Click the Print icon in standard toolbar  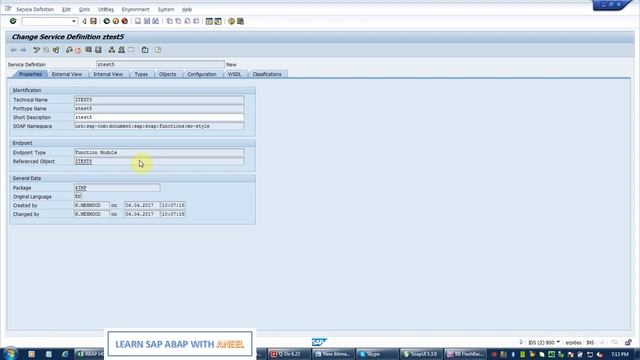click(138, 21)
